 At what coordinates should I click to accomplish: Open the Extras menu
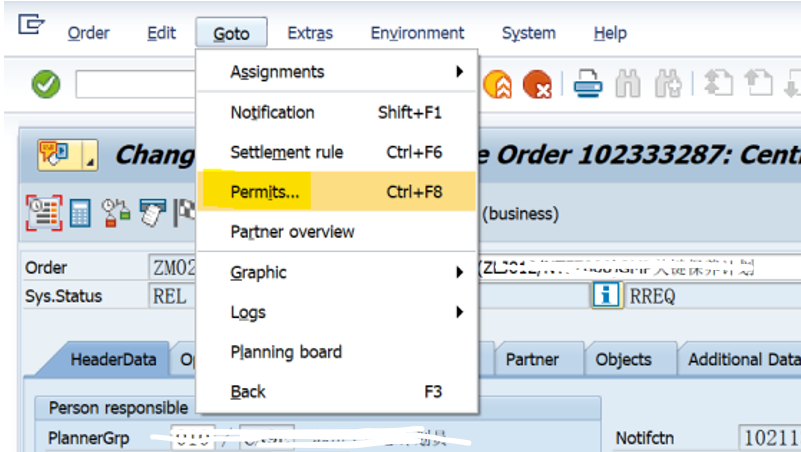click(x=310, y=33)
